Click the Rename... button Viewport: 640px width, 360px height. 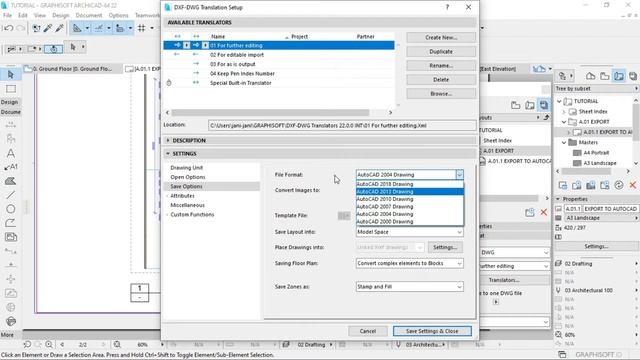coord(441,65)
